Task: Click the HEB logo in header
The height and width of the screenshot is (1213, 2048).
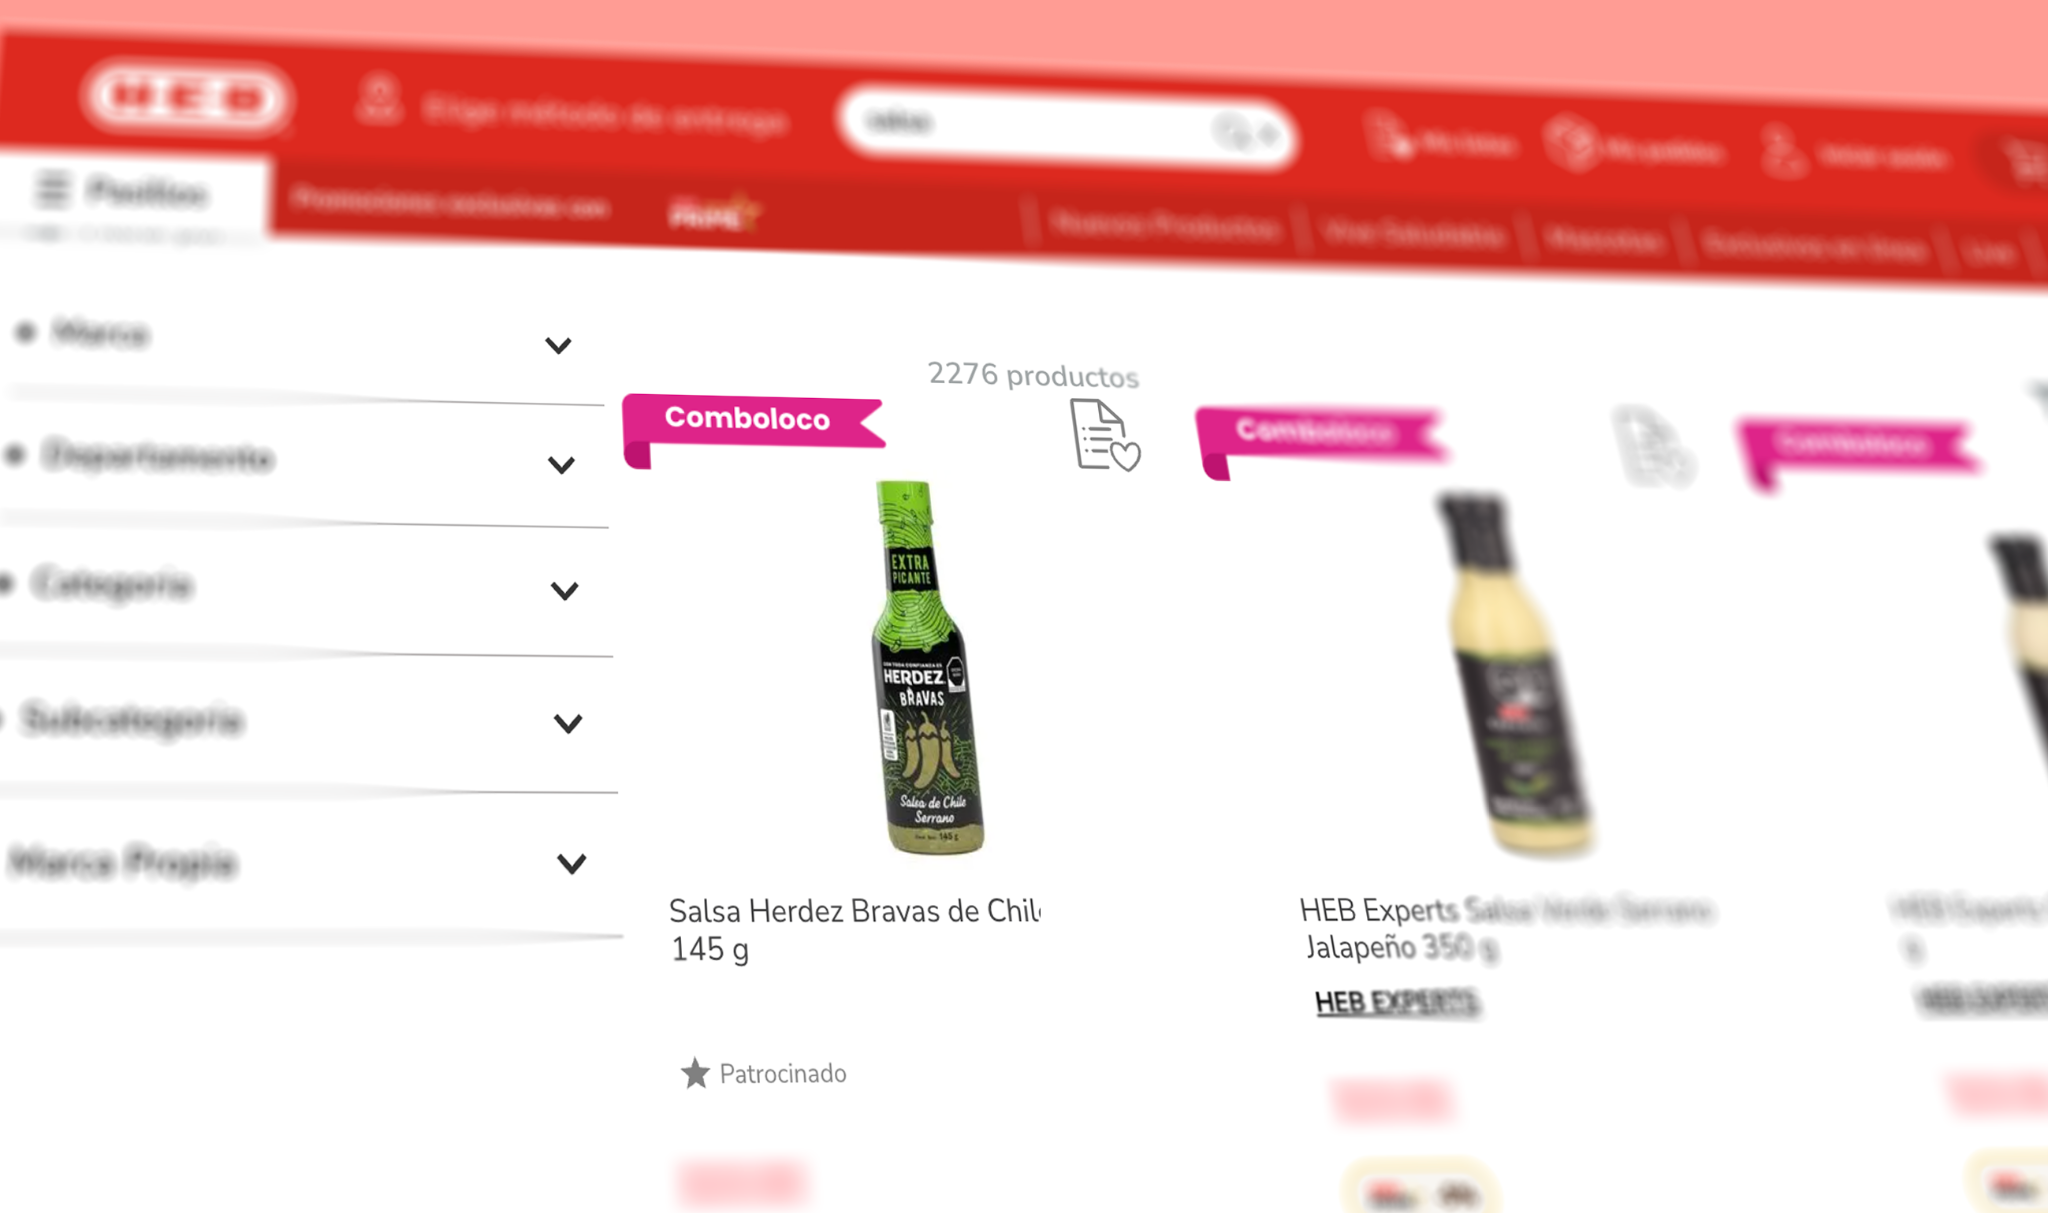Action: (x=187, y=98)
